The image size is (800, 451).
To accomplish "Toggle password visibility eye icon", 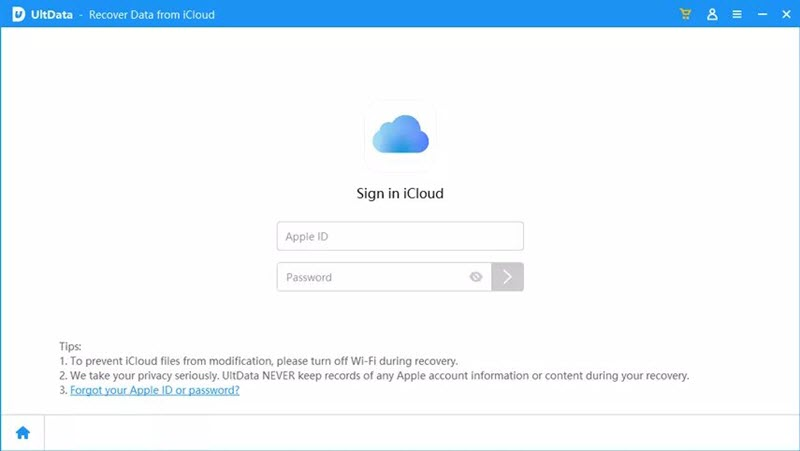I will click(x=476, y=277).
